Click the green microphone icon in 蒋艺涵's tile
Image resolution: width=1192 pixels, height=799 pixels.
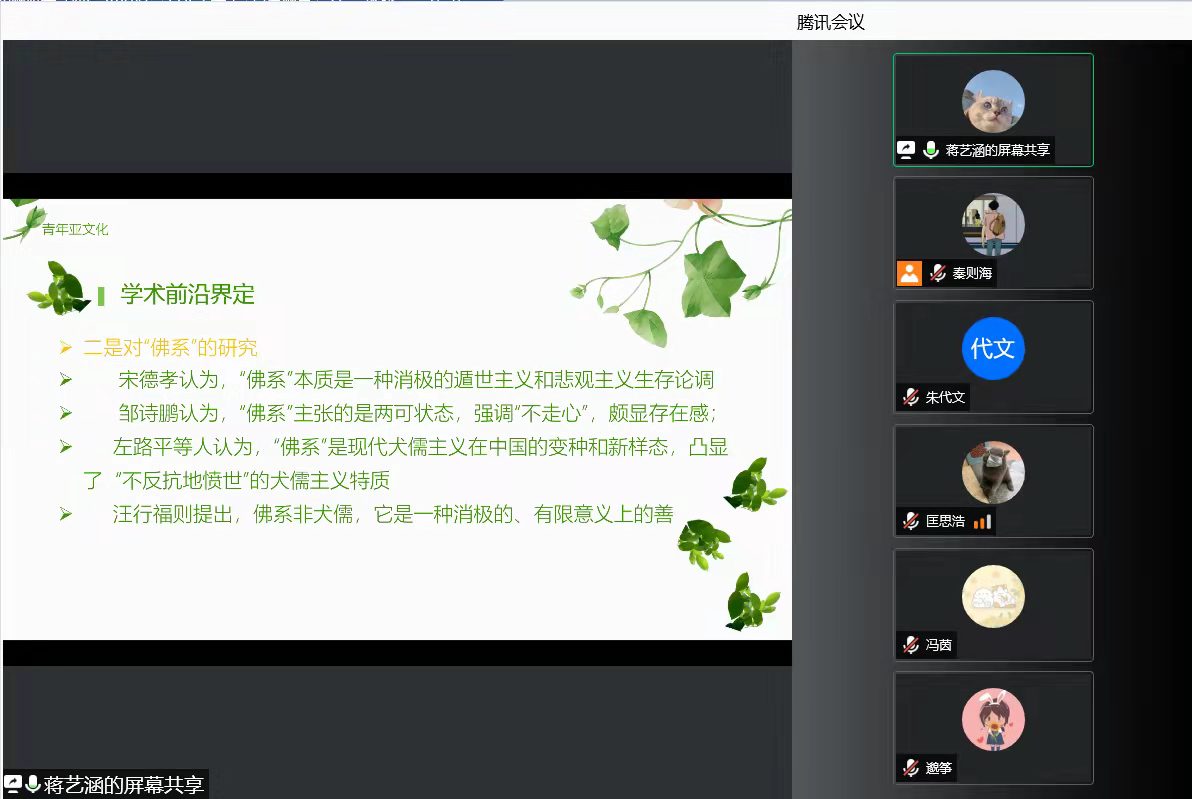(931, 150)
